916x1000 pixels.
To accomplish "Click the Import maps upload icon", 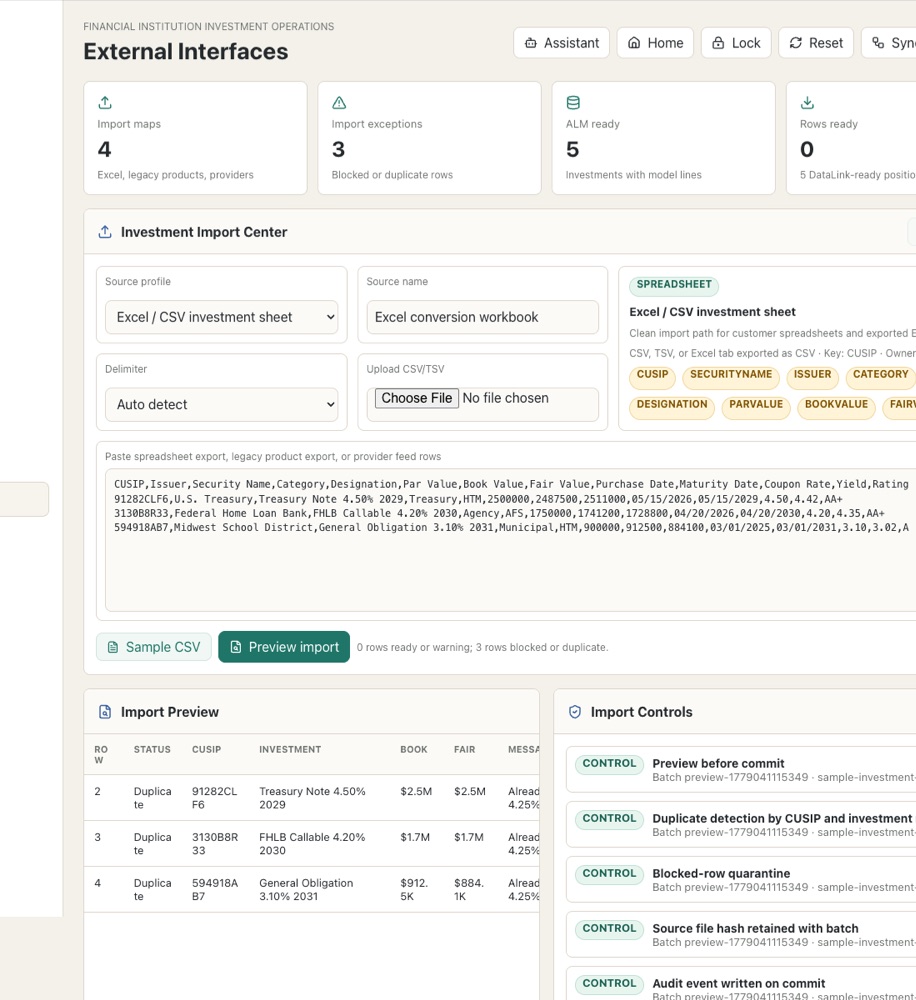I will [105, 102].
